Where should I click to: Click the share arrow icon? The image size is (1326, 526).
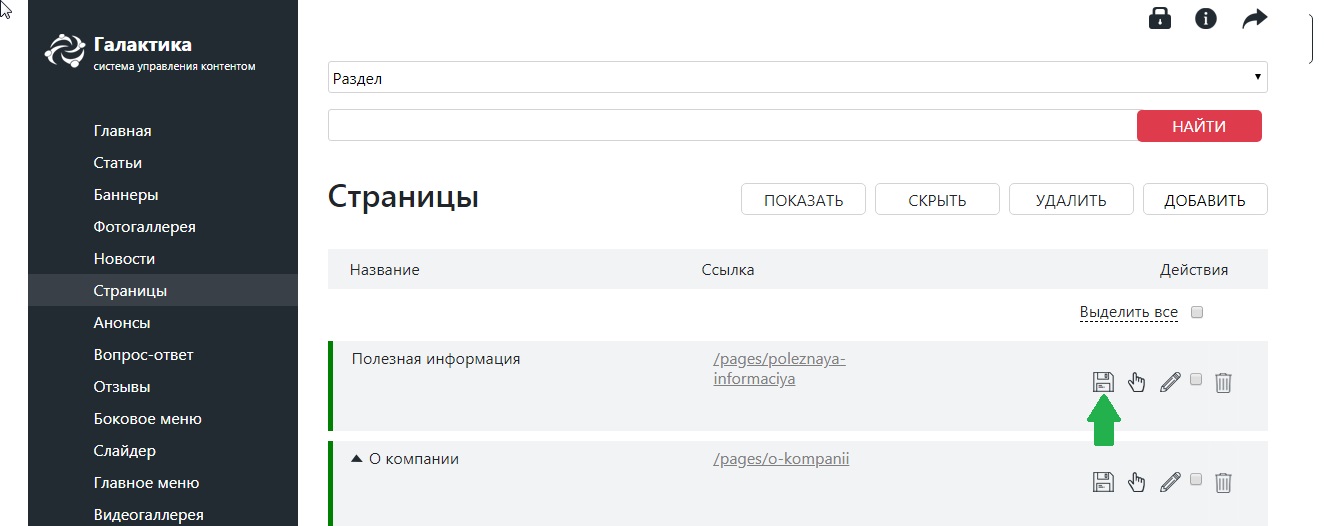point(1254,18)
